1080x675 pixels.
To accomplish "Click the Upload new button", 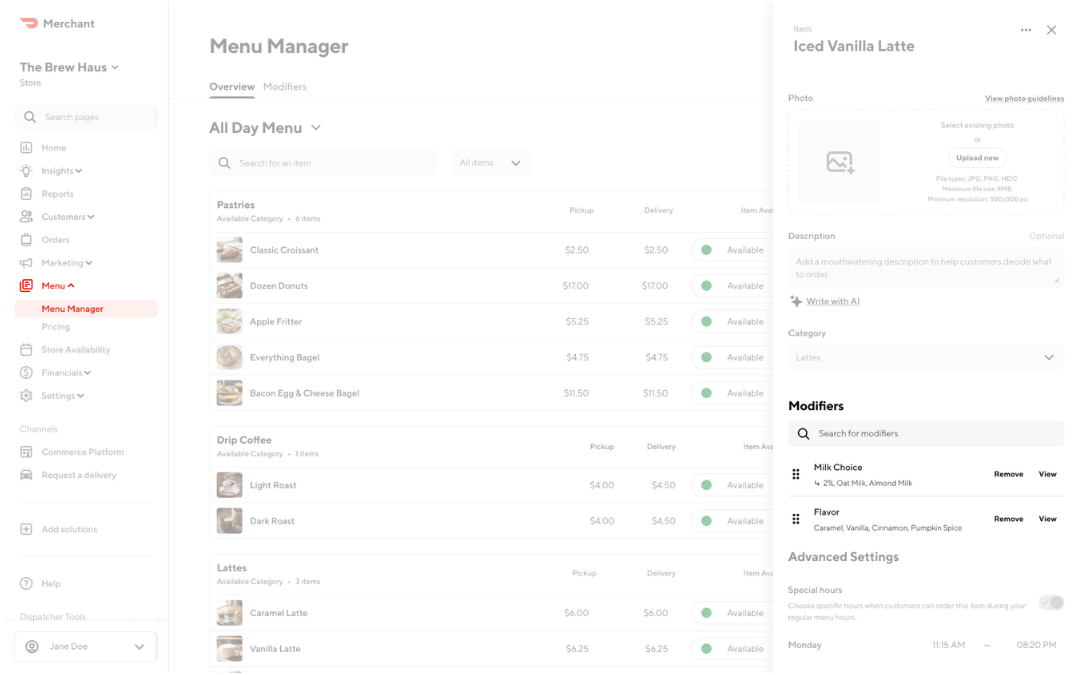I will 977,158.
